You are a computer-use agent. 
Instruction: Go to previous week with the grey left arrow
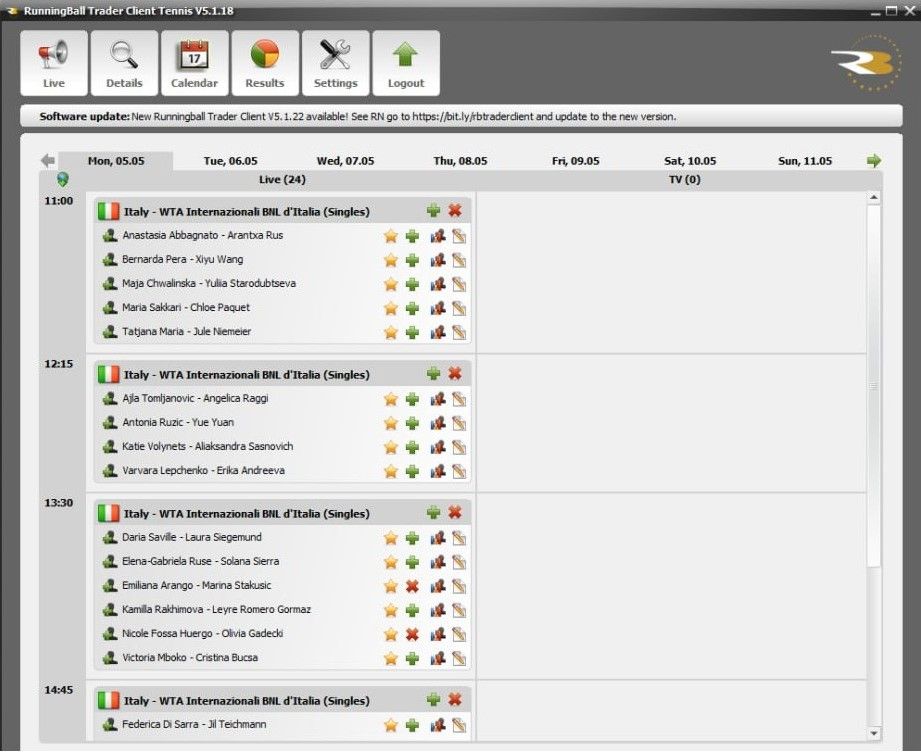pos(48,160)
